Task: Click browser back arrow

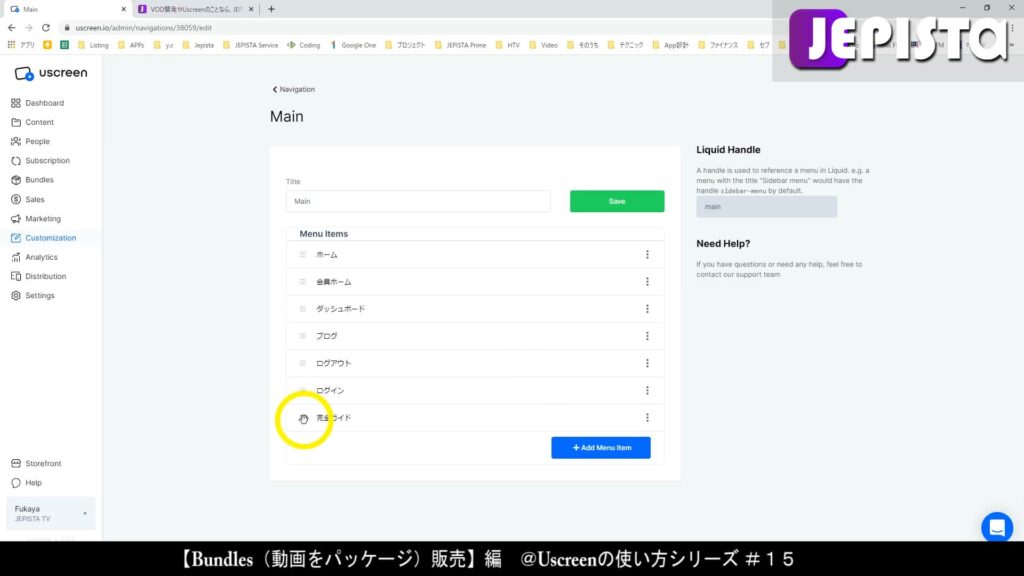Action: click(x=12, y=28)
